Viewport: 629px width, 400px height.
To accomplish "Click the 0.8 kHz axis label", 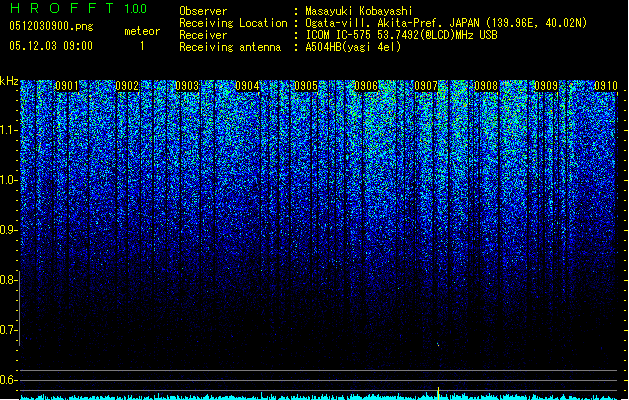I will 9,280.
